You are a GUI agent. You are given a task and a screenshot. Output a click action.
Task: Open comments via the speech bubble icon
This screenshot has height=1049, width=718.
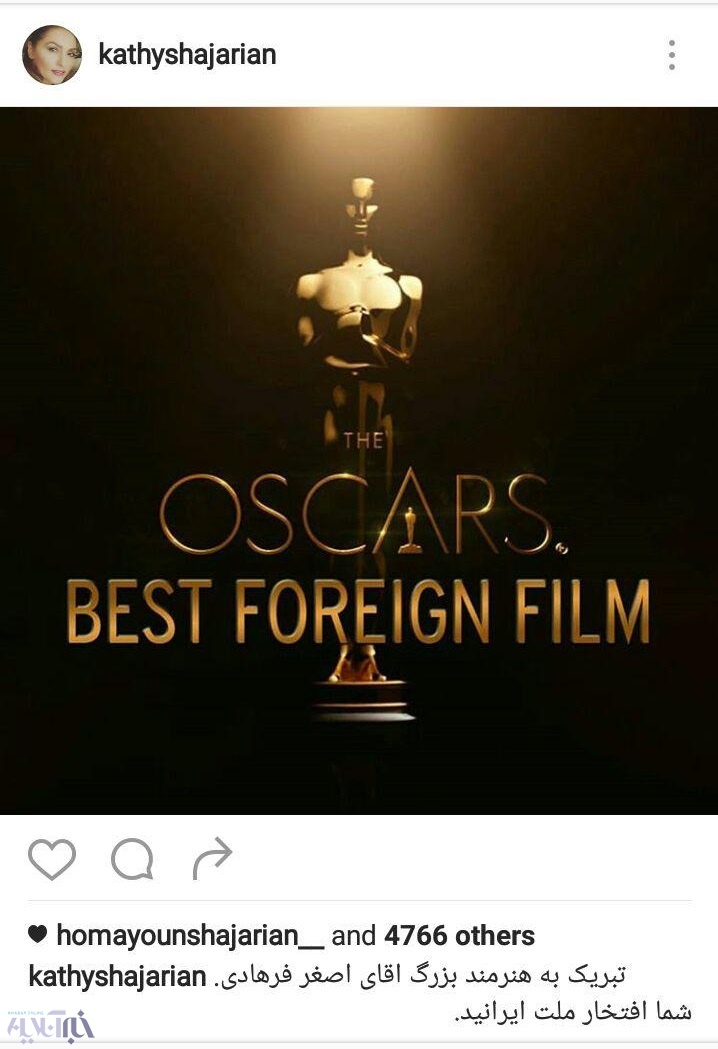(132, 858)
